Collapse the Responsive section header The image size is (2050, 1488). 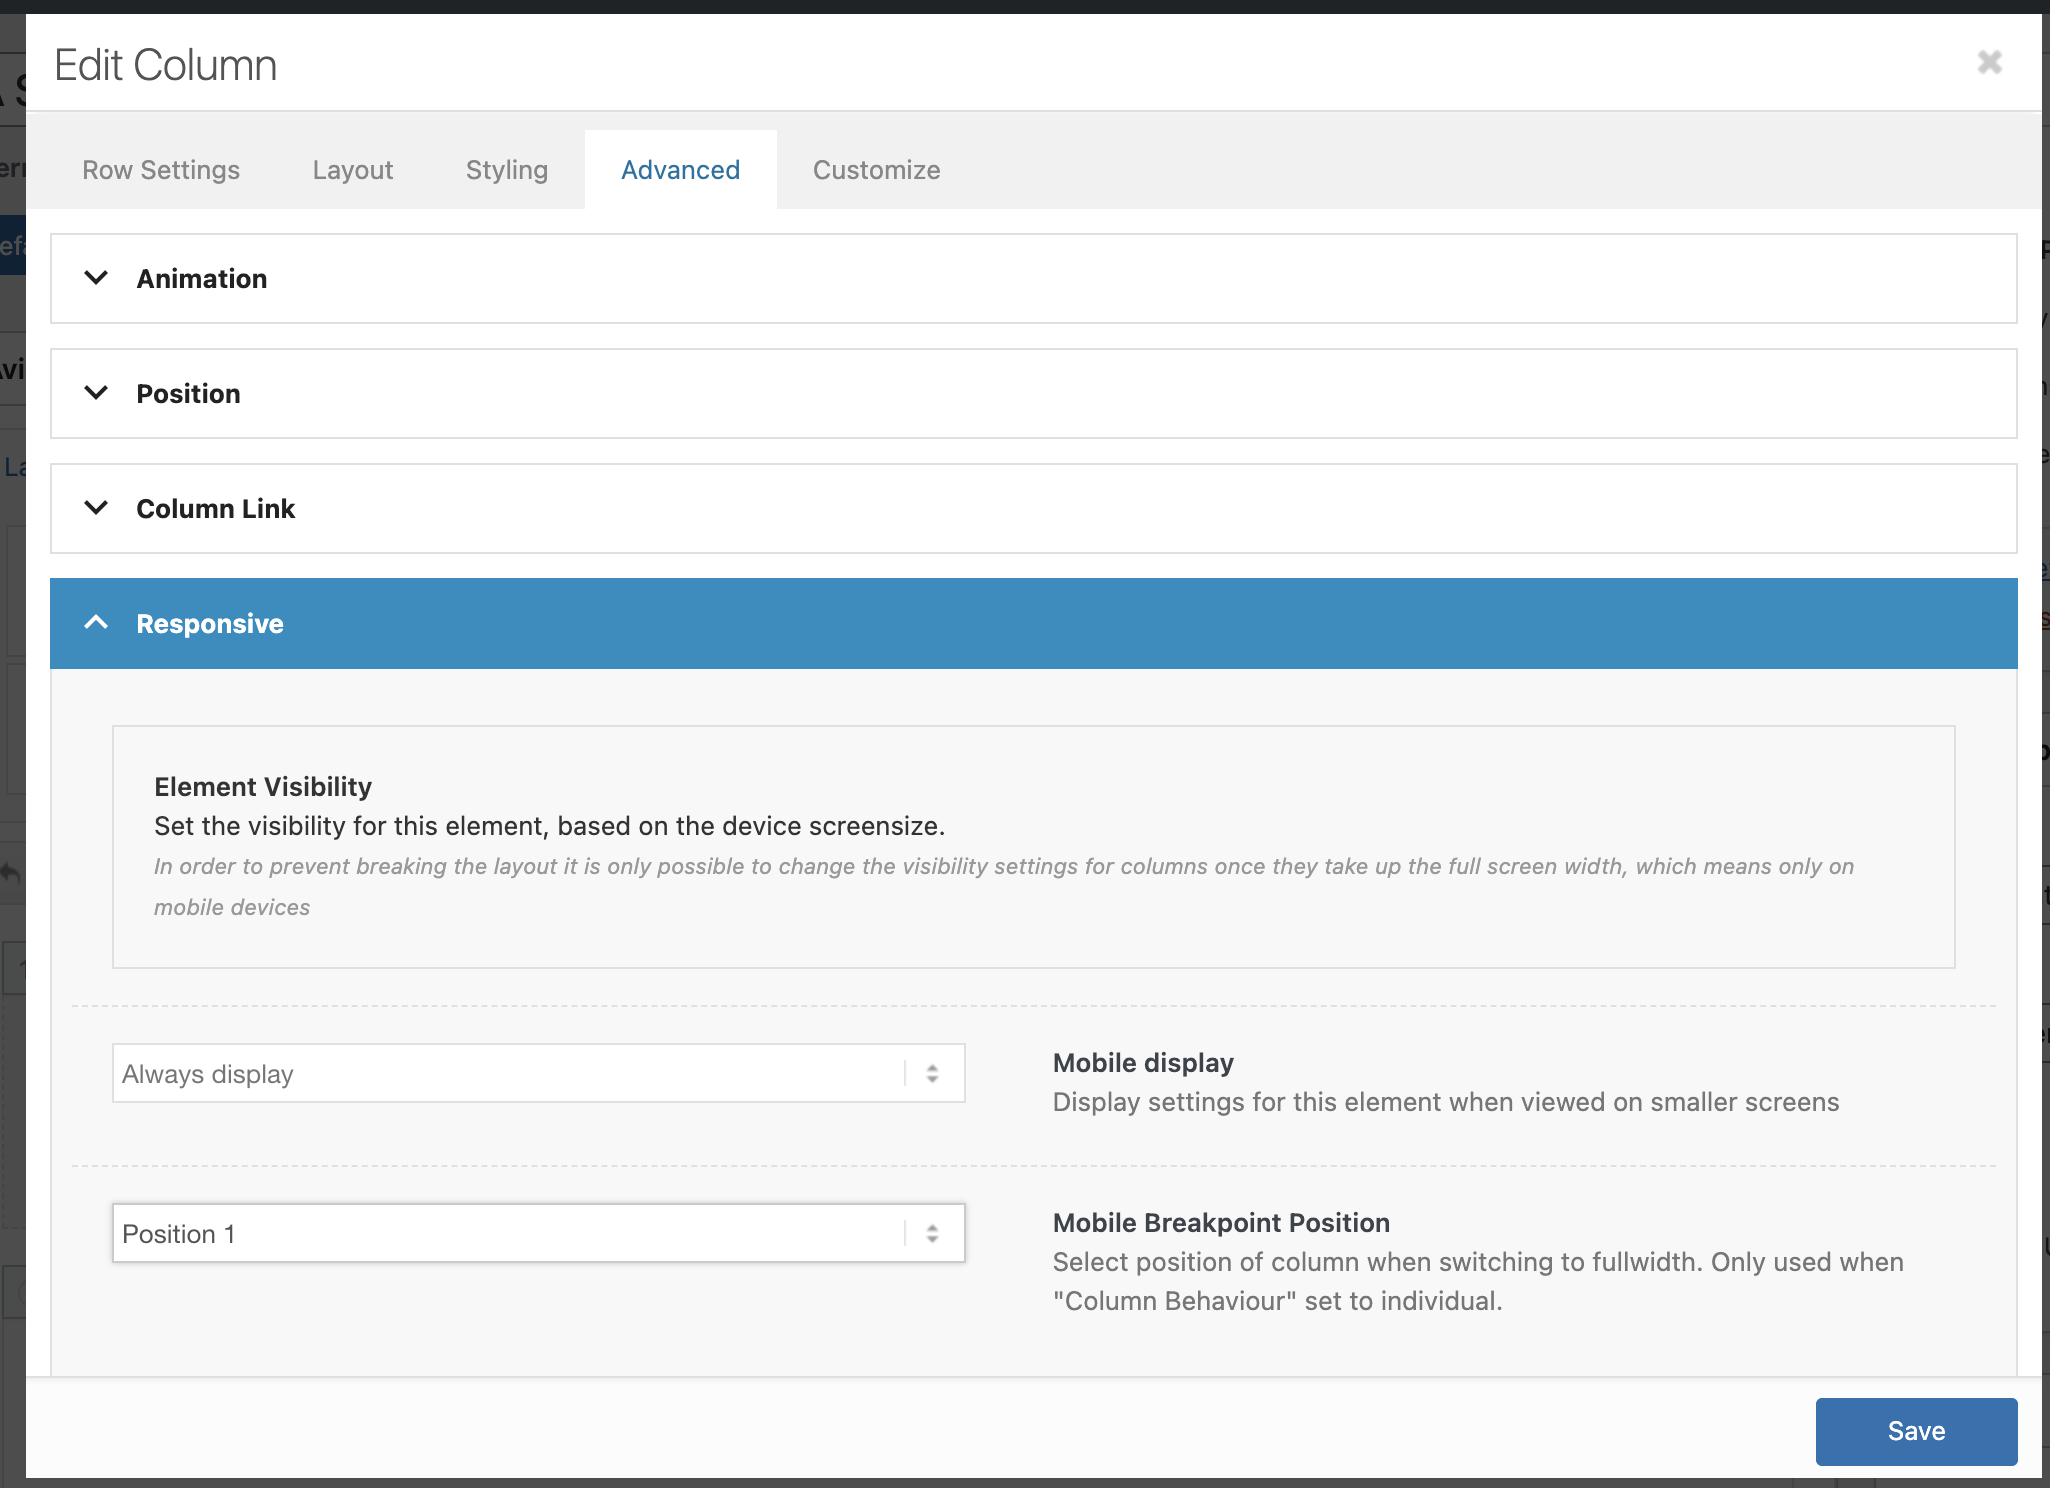[x=1032, y=624]
